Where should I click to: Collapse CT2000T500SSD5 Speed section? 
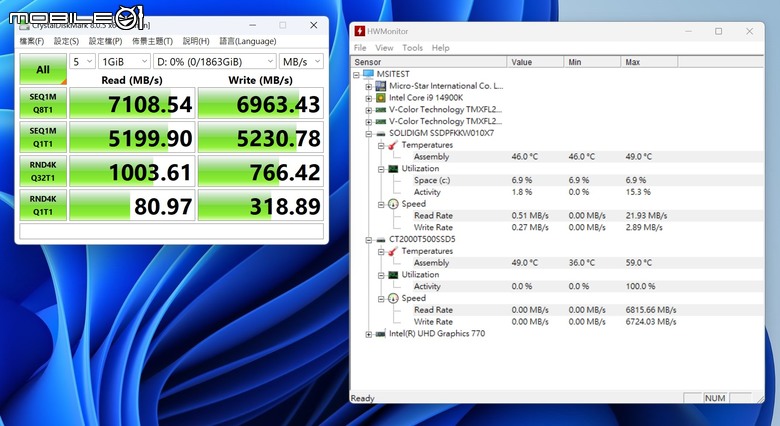381,299
